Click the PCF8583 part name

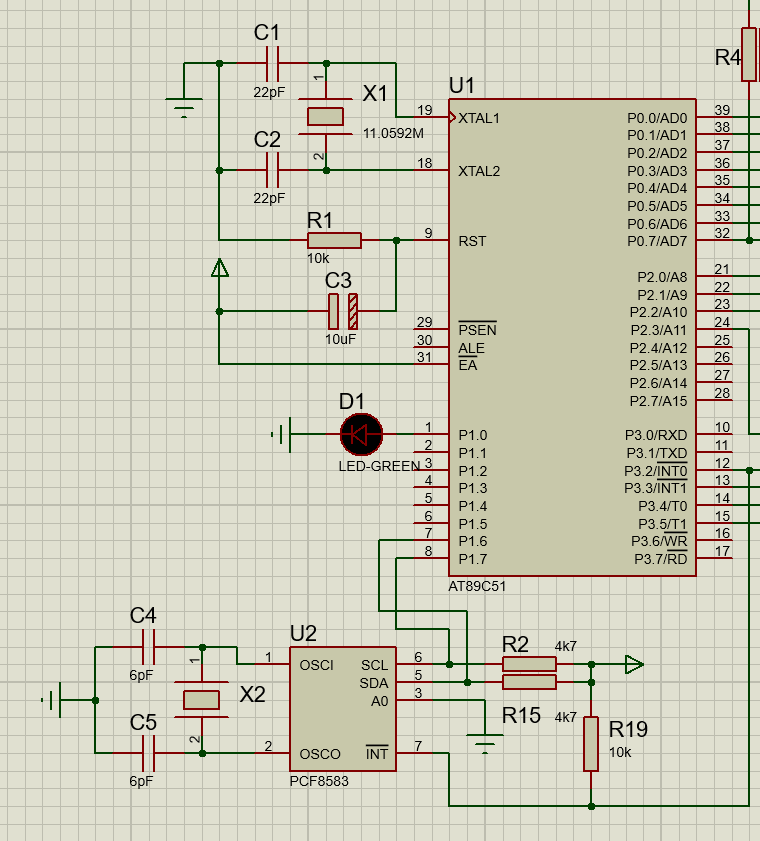pyautogui.click(x=319, y=781)
